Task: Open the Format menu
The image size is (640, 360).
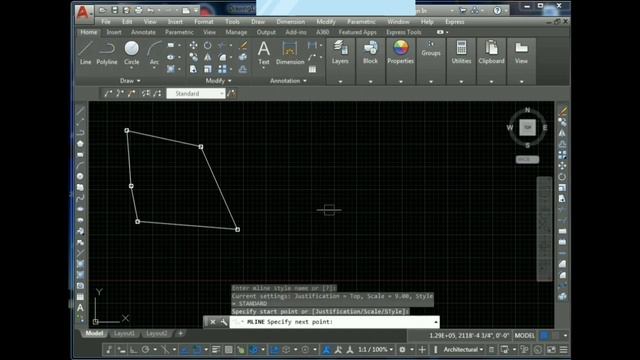Action: click(204, 22)
